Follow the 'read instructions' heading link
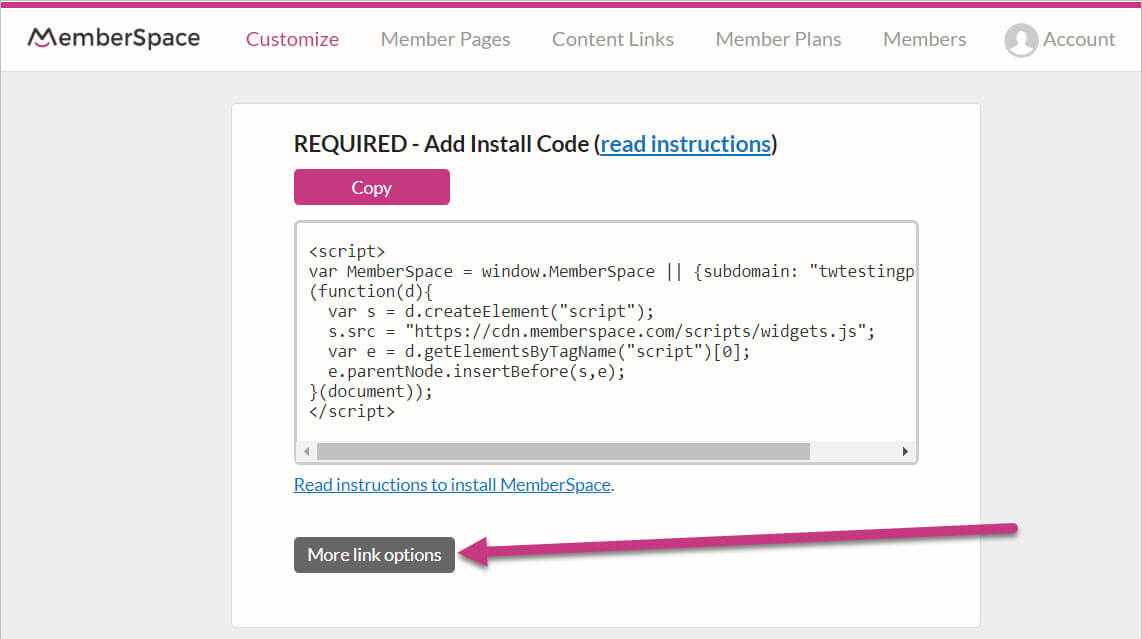 [x=685, y=144]
